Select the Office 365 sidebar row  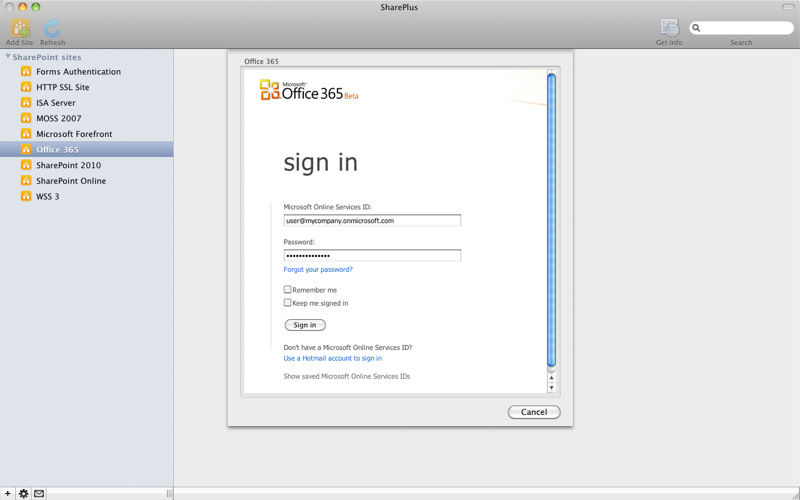click(x=86, y=149)
